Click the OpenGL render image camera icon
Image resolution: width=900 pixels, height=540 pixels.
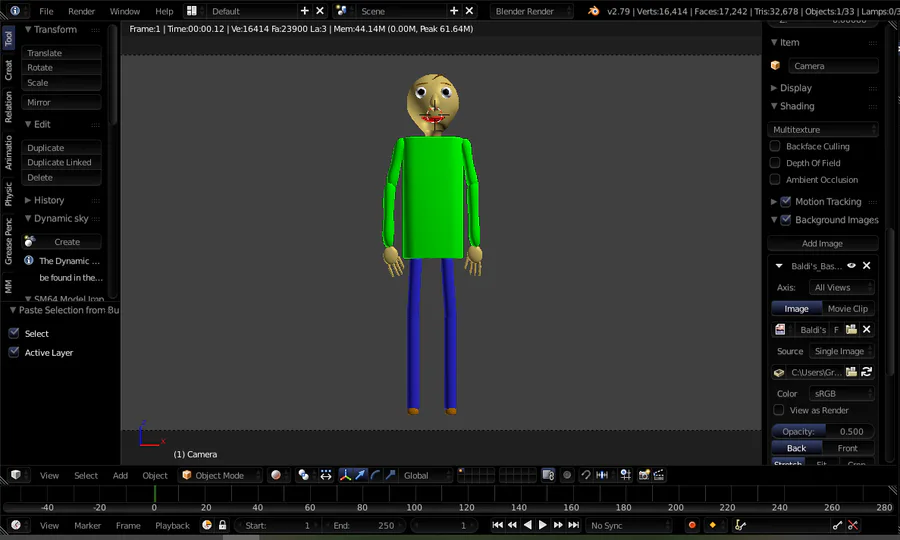(644, 475)
